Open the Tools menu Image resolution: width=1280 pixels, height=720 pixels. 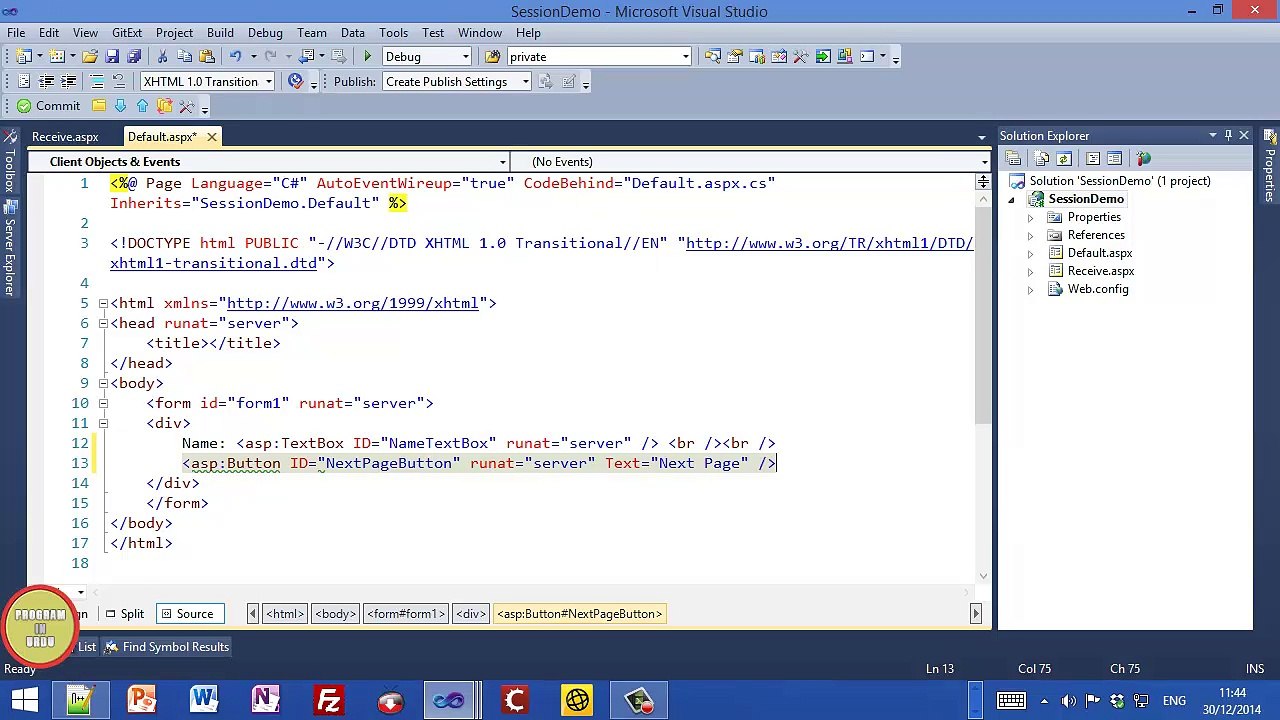393,33
